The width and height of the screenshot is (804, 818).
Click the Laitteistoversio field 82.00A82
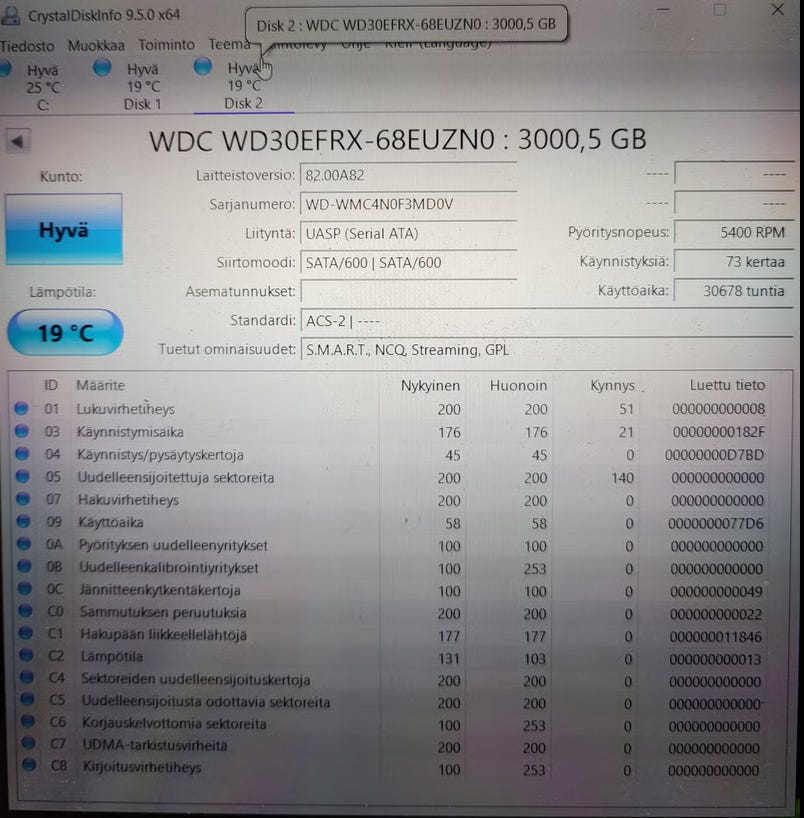click(x=409, y=175)
